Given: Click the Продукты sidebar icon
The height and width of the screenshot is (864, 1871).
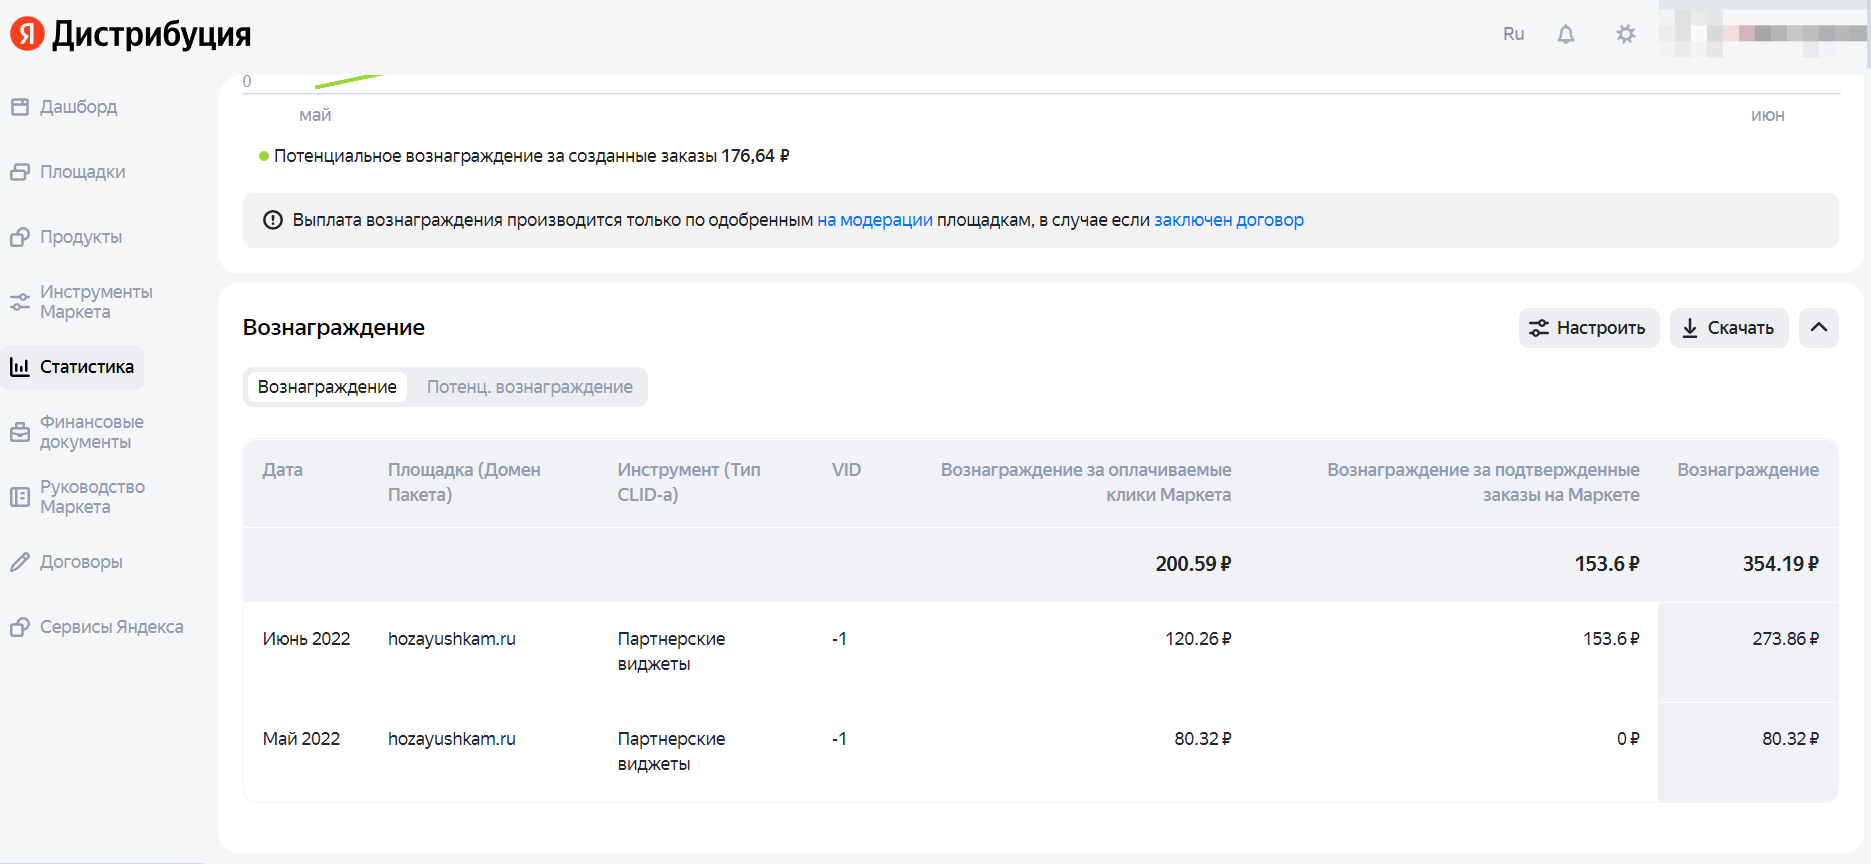Looking at the screenshot, I should click(x=20, y=237).
